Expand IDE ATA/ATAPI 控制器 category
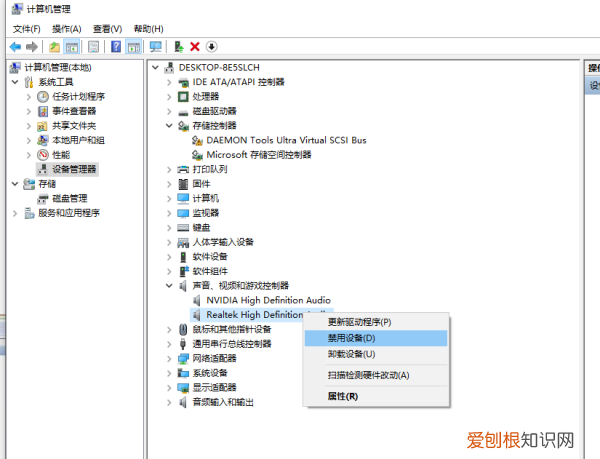This screenshot has width=600, height=459. coord(169,82)
